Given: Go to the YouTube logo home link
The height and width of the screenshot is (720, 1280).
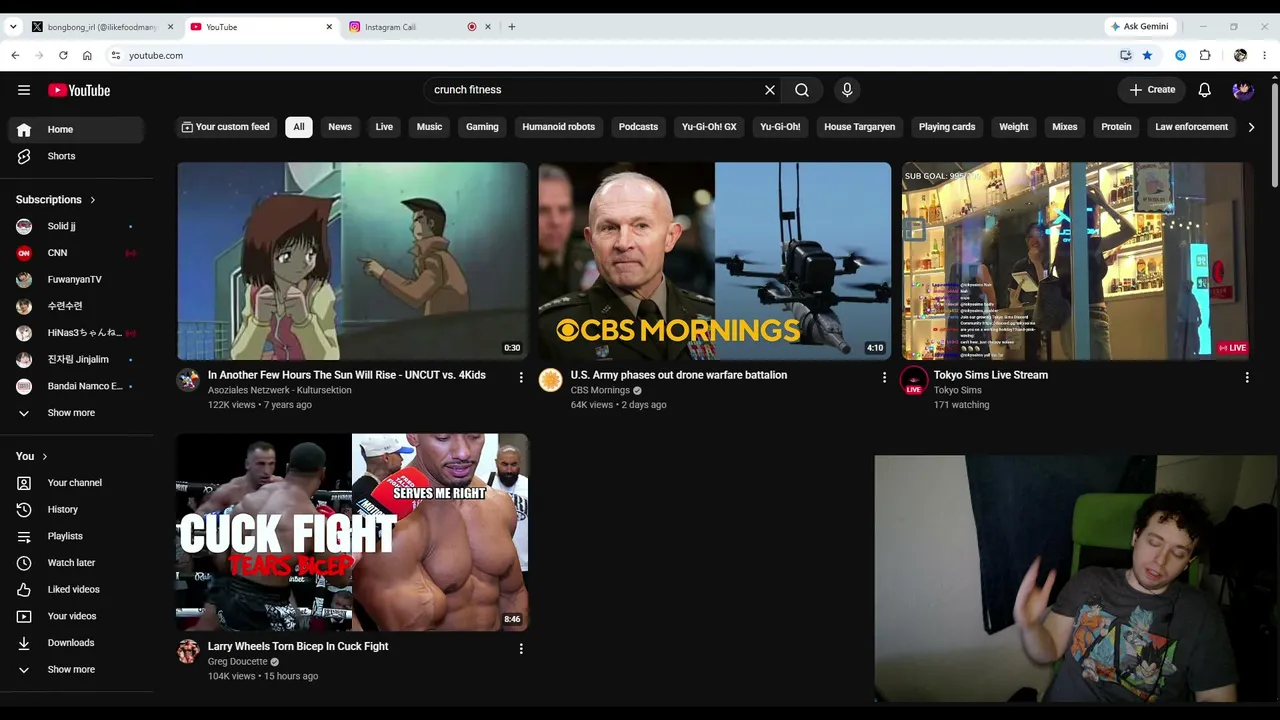Looking at the screenshot, I should point(79,90).
